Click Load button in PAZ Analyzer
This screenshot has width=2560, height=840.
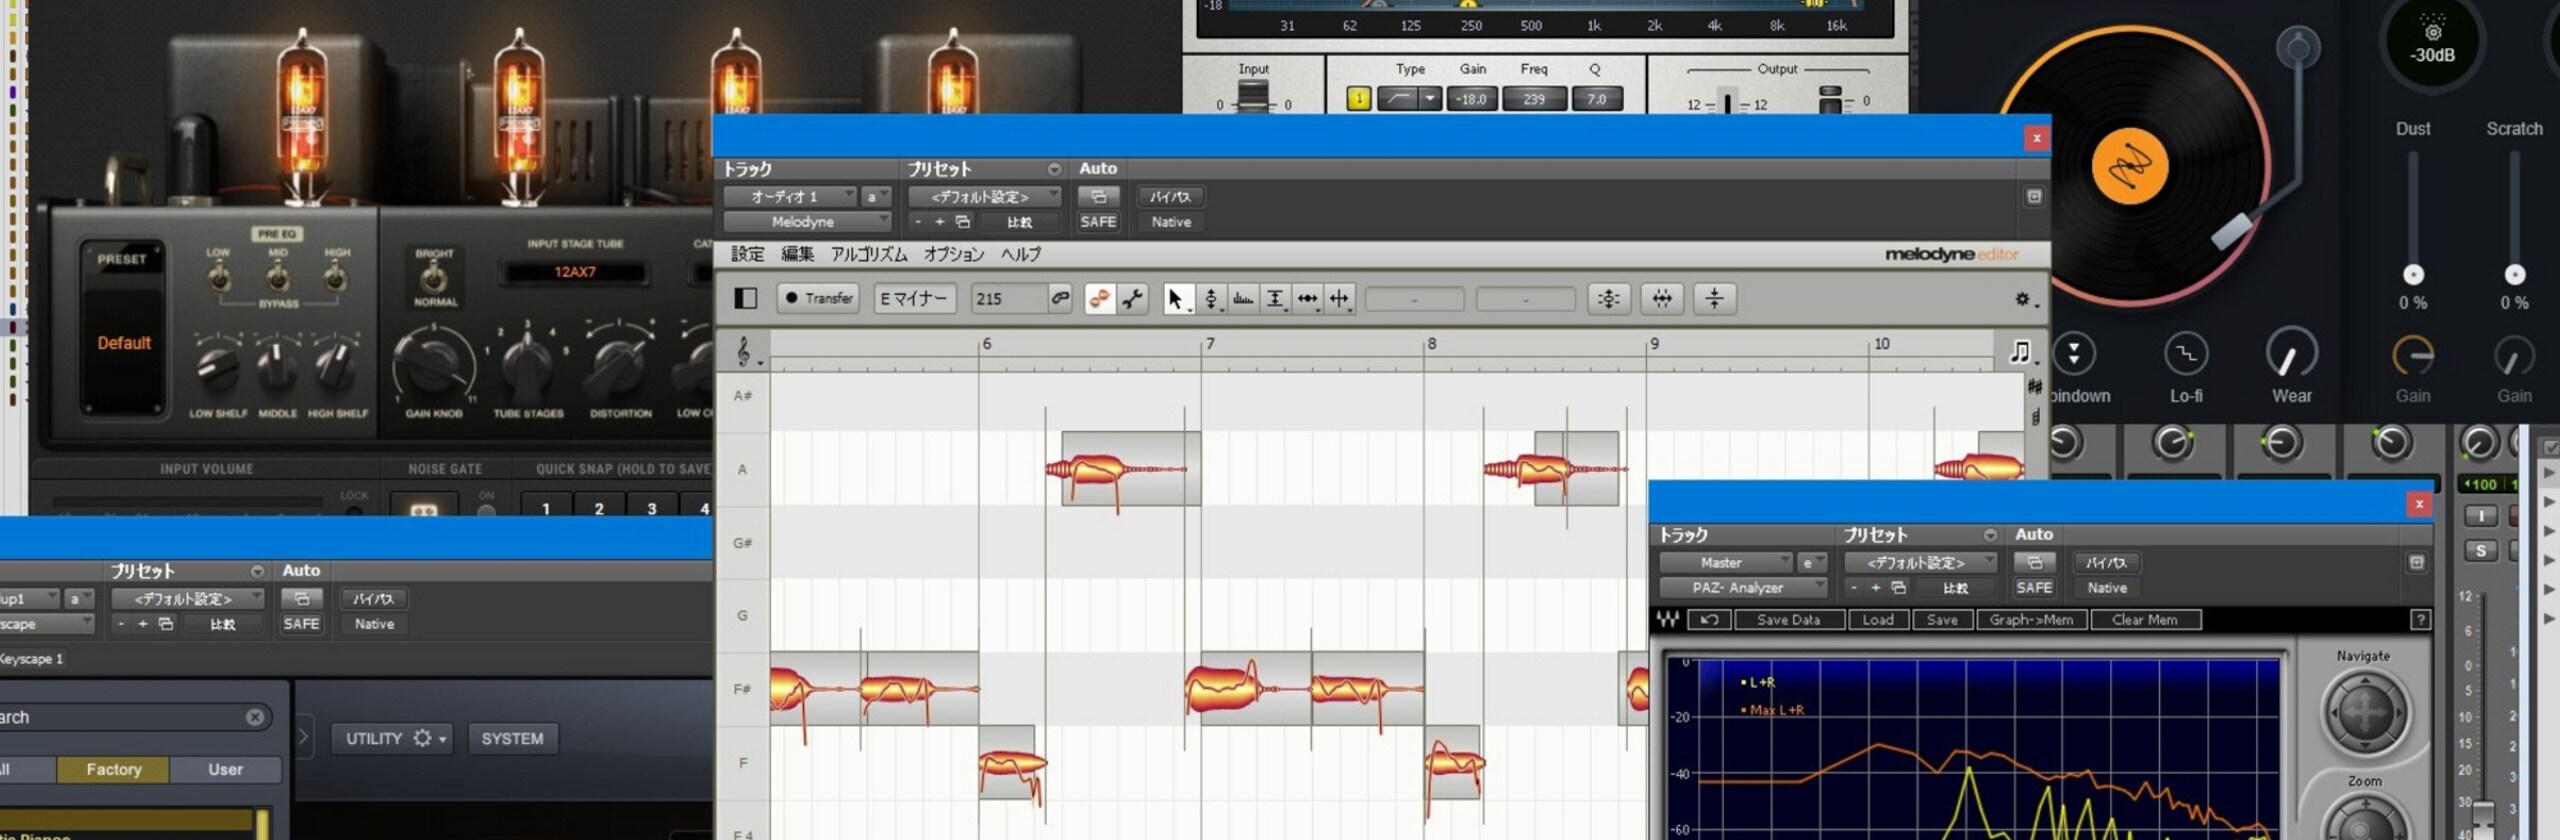pos(1877,620)
